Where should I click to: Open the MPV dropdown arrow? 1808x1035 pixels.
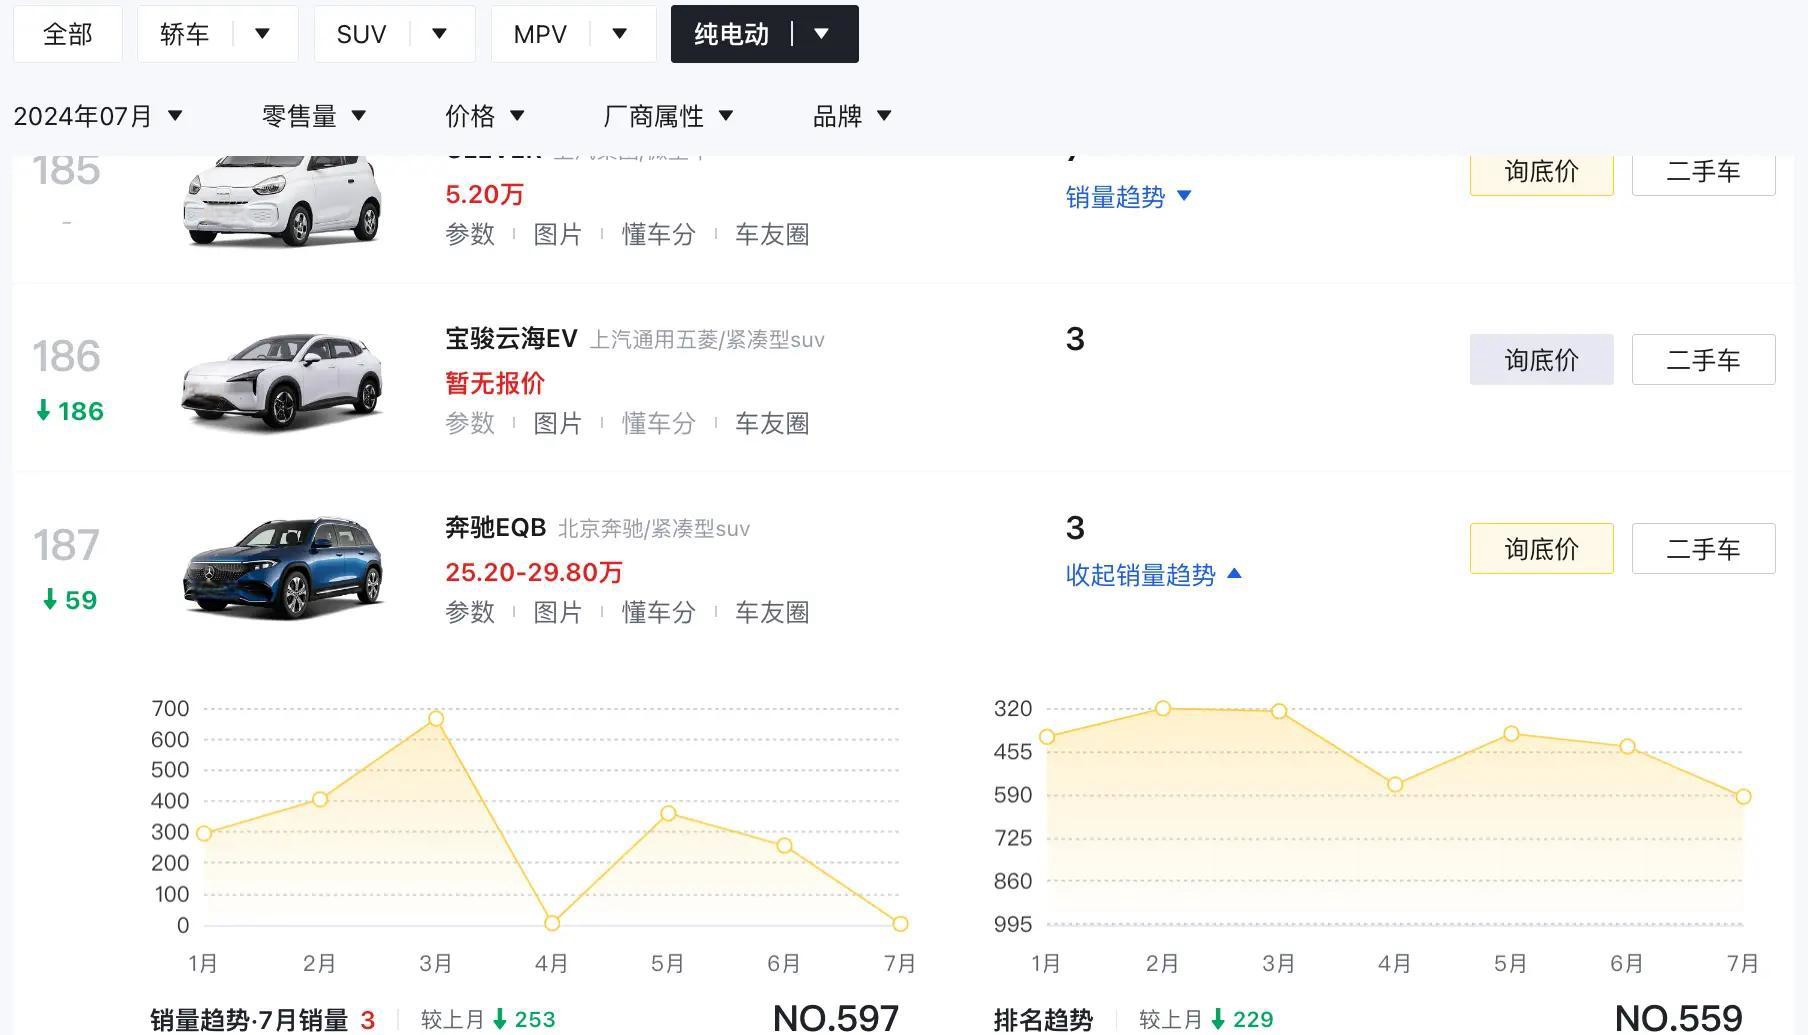click(620, 34)
